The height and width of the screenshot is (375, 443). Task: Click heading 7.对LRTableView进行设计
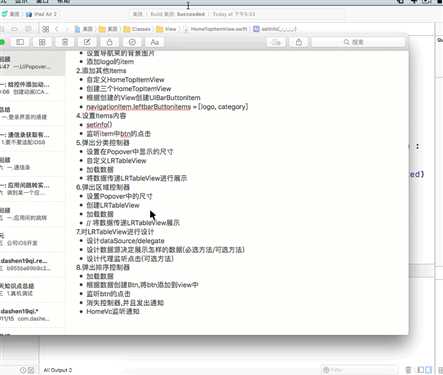coord(115,232)
